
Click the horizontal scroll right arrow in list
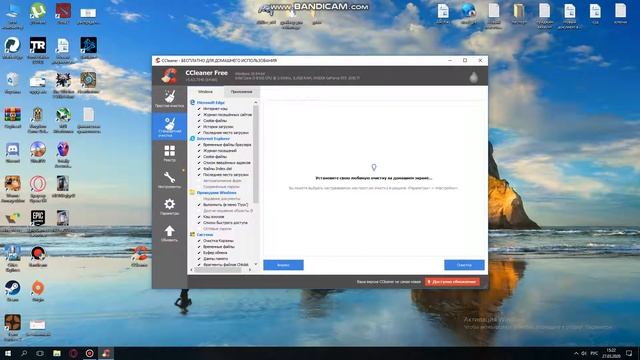pyautogui.click(x=250, y=270)
